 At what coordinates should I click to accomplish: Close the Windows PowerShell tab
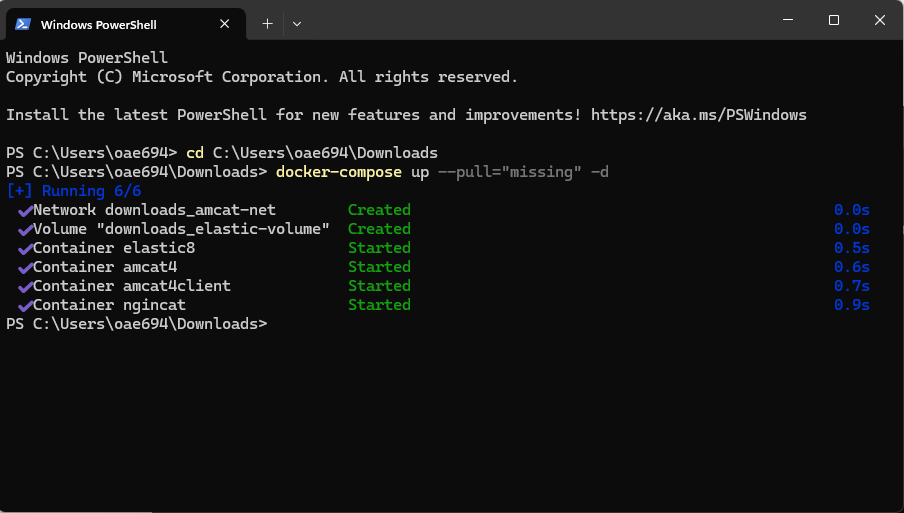click(227, 23)
